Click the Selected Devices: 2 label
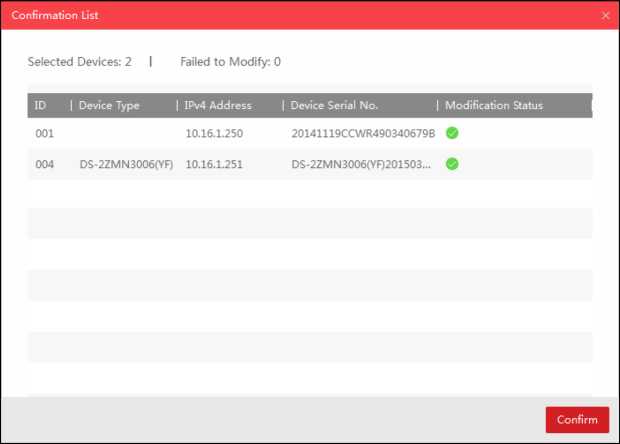620x444 pixels. coord(79,62)
